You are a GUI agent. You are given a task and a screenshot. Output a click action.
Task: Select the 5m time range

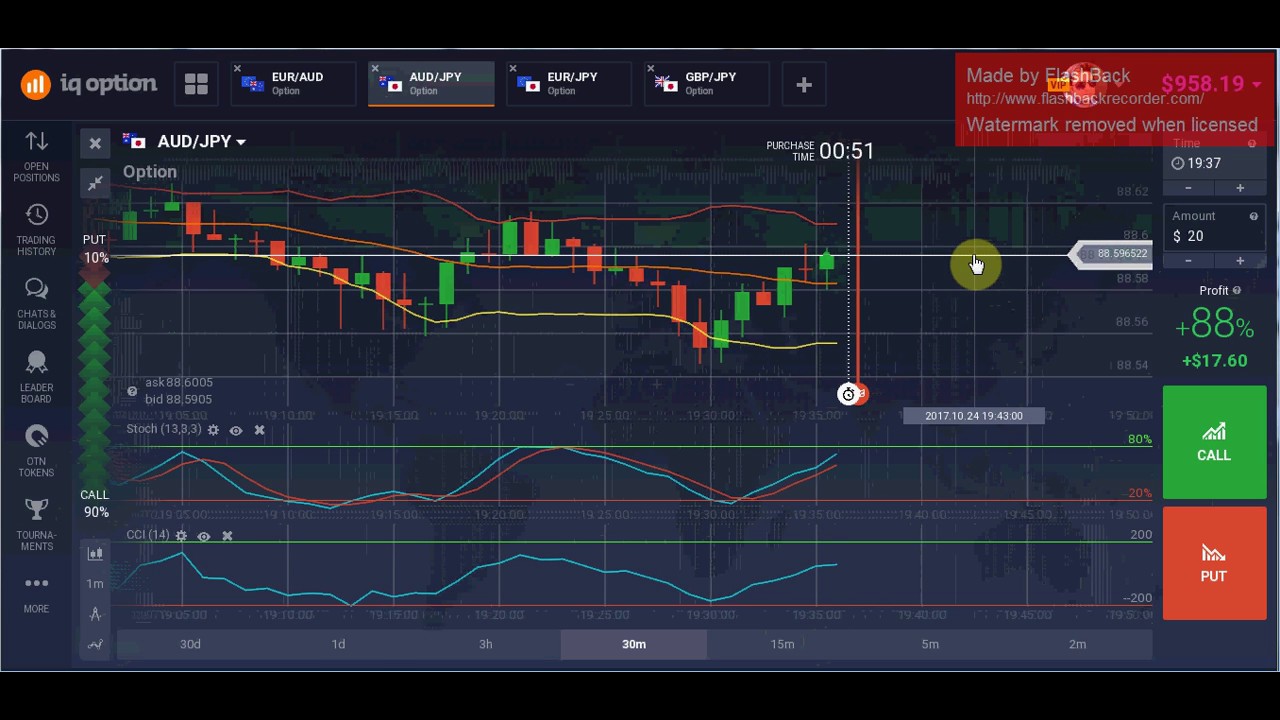click(930, 644)
